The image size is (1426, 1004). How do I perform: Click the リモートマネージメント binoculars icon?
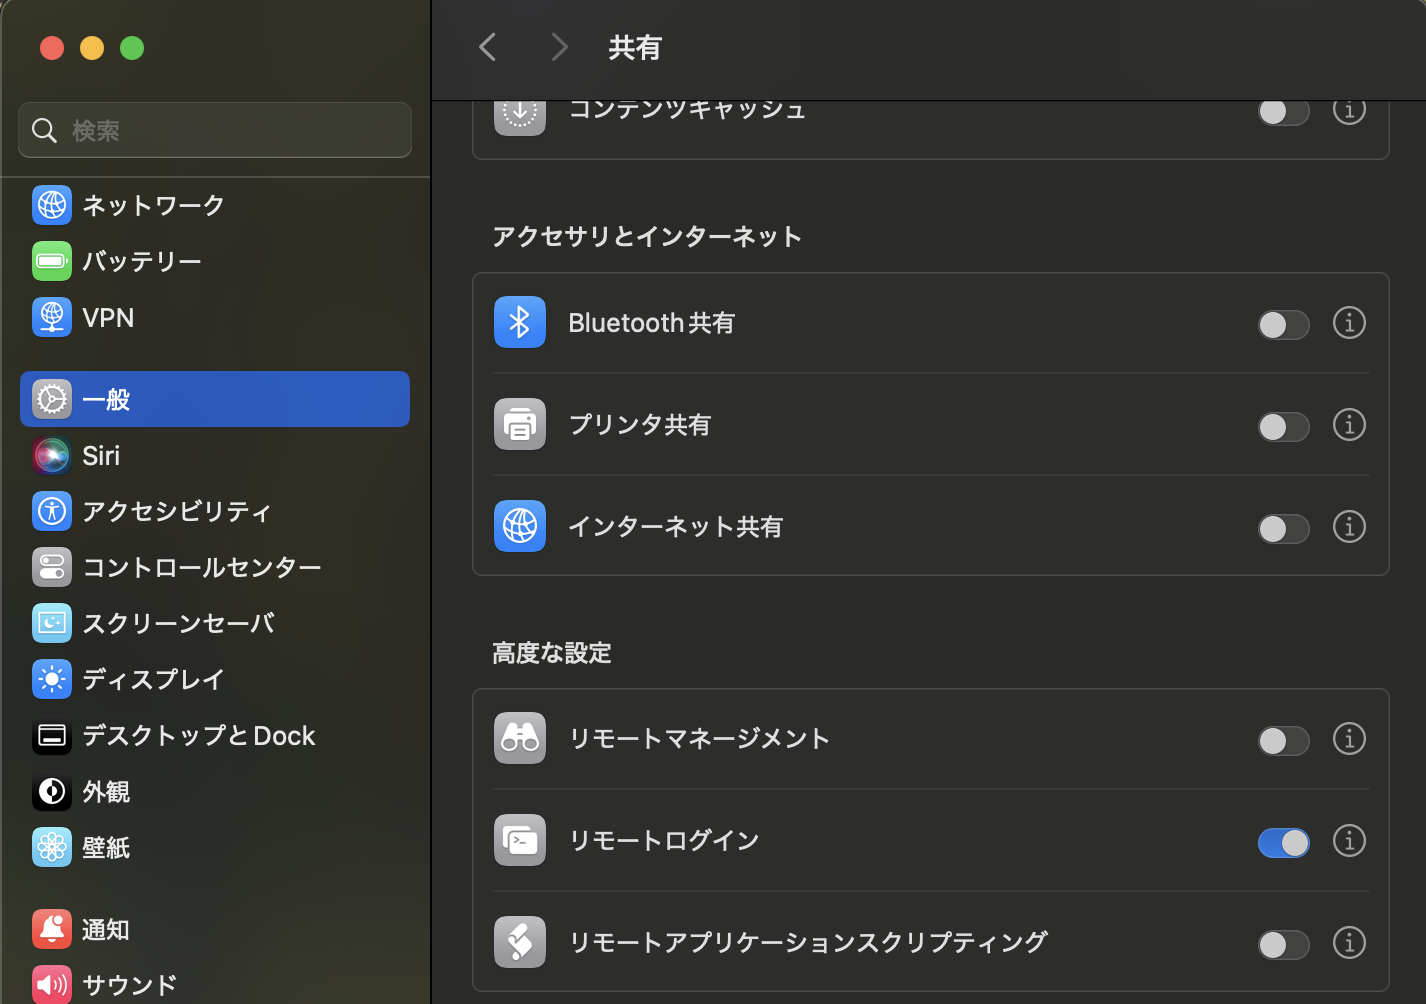tap(519, 738)
